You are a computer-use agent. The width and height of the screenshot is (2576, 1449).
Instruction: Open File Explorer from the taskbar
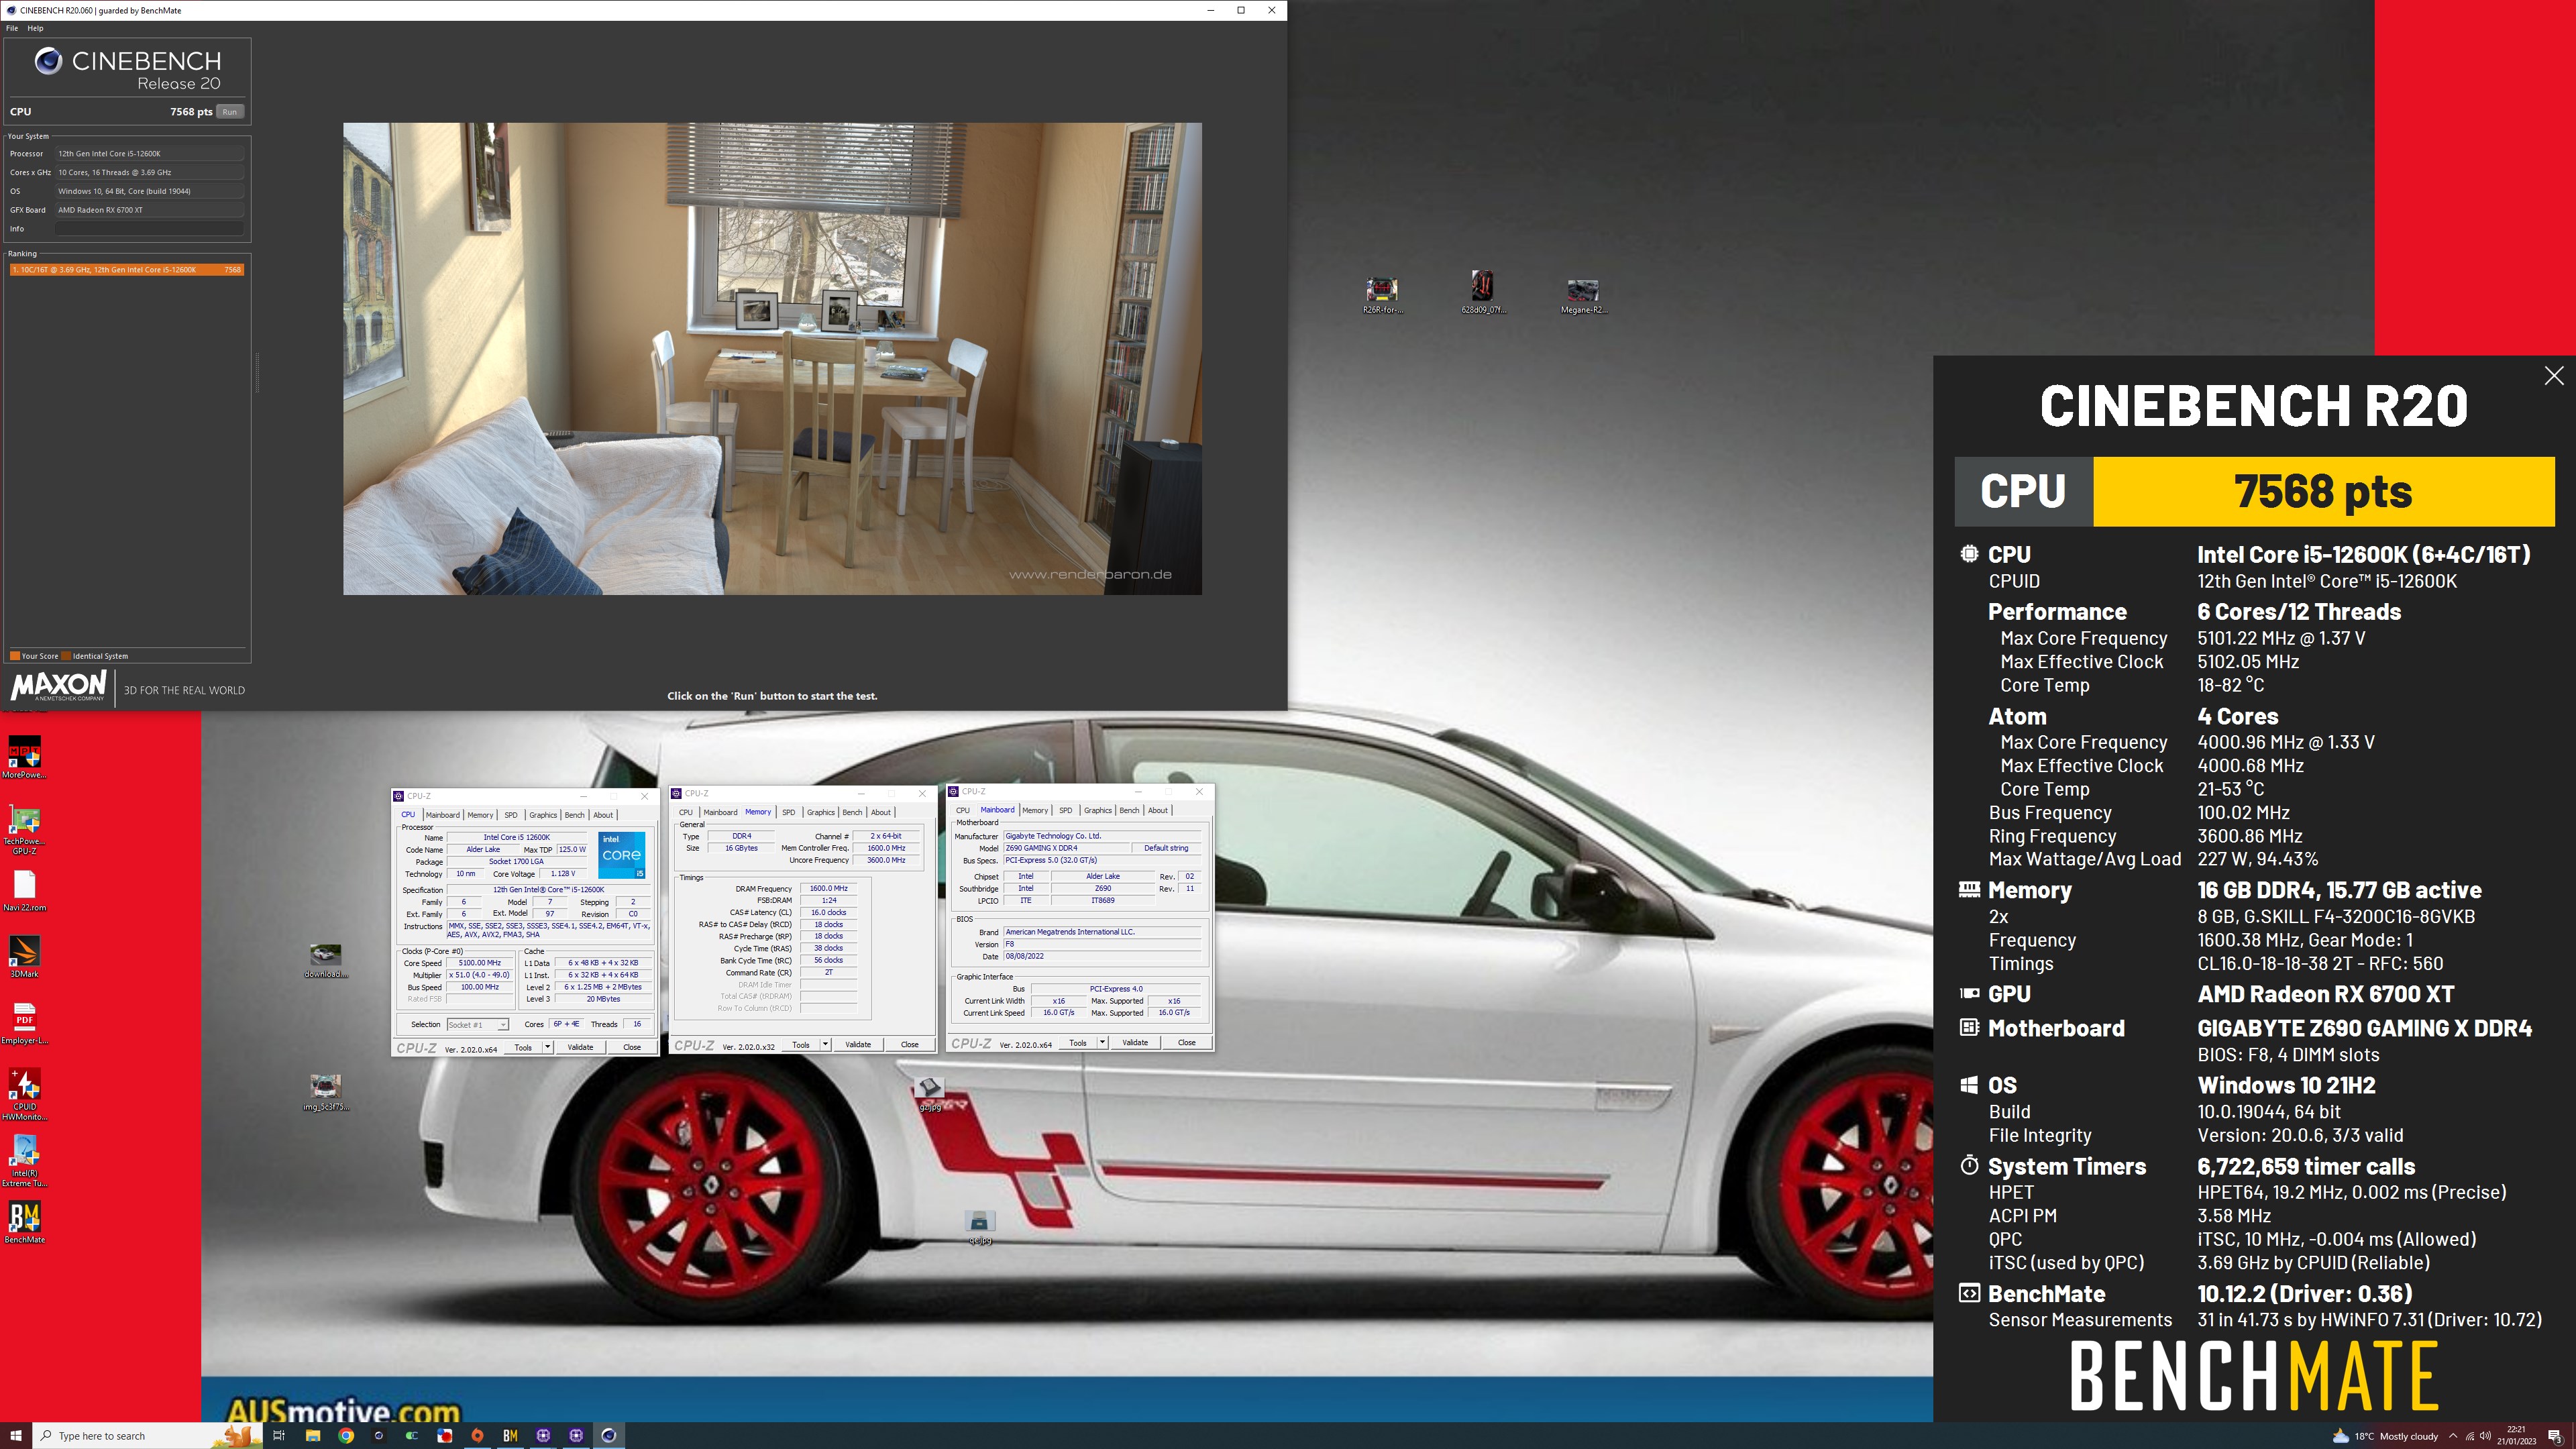[x=312, y=1435]
